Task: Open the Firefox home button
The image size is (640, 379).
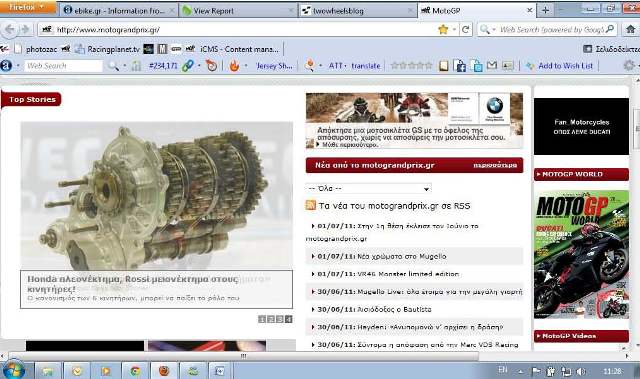Action: pos(631,29)
